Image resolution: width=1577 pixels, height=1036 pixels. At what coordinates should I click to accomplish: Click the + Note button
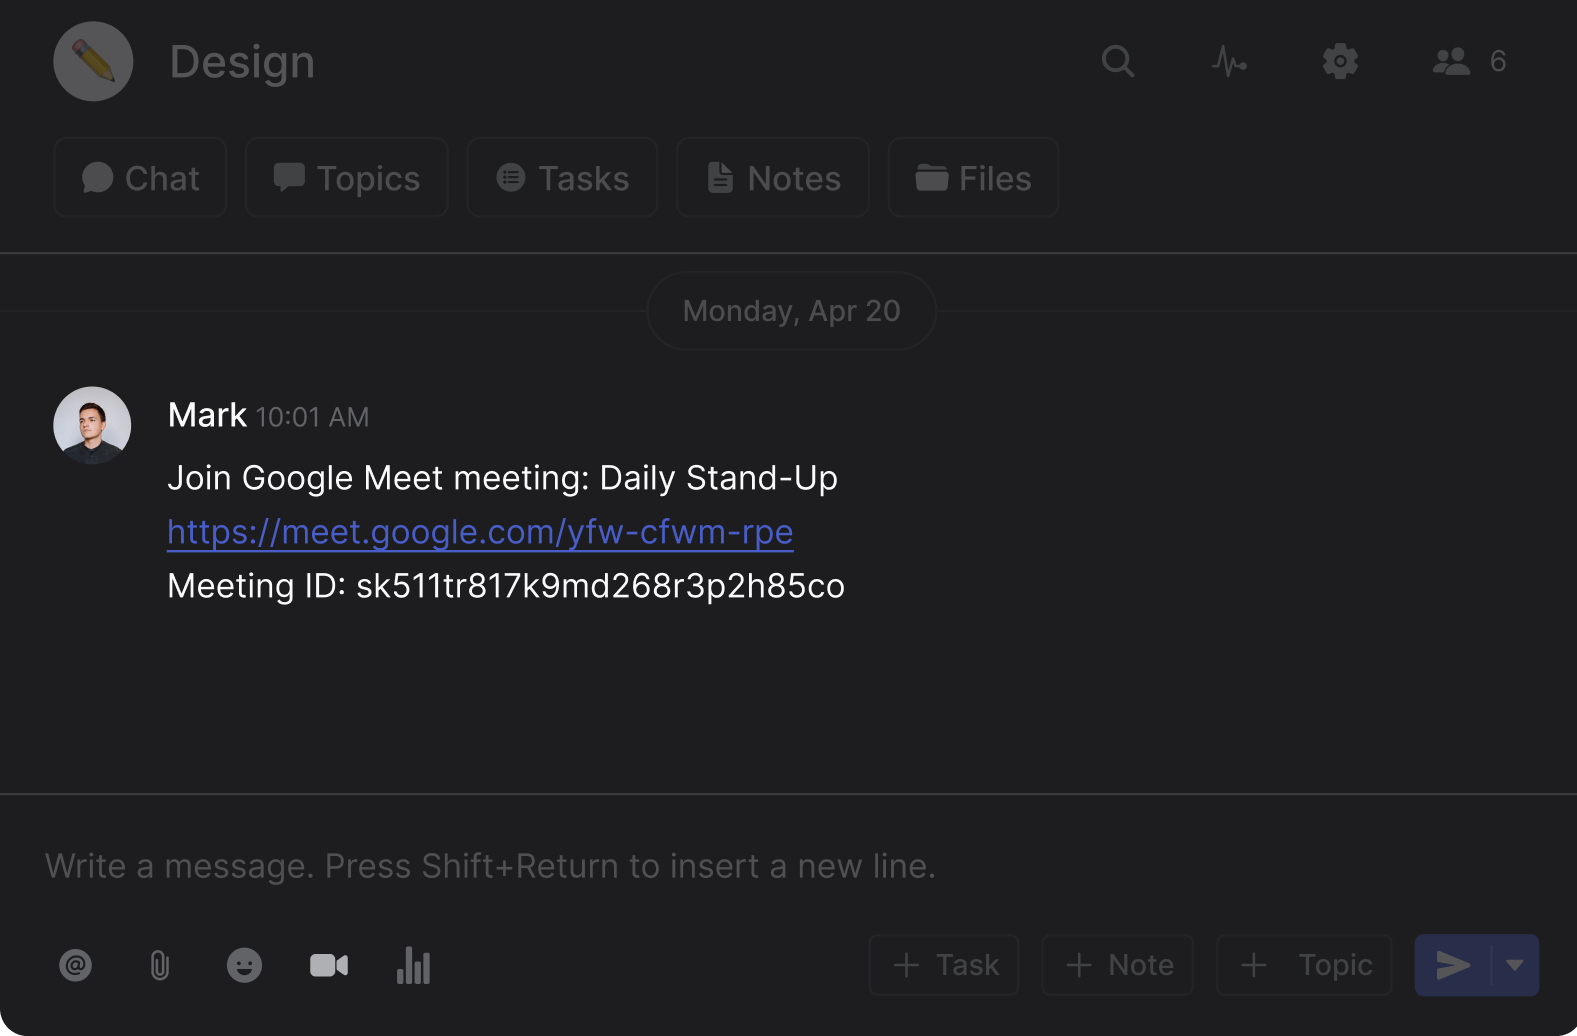tap(1118, 965)
